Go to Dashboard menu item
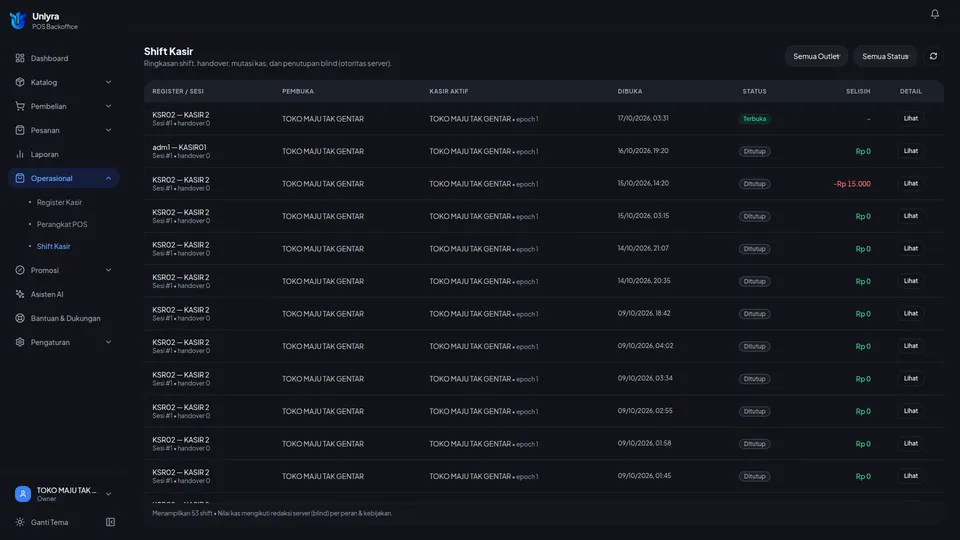The image size is (960, 540). tap(64, 58)
